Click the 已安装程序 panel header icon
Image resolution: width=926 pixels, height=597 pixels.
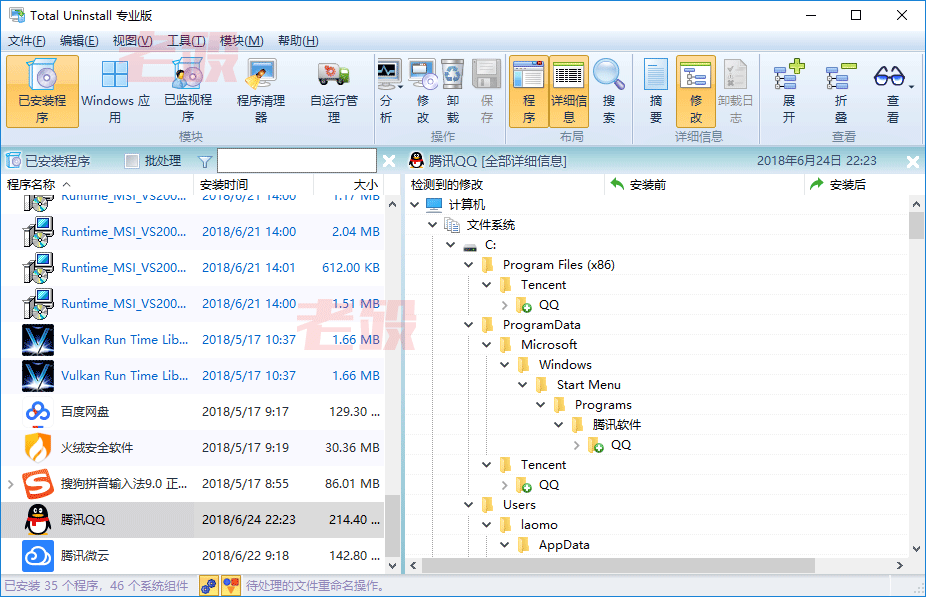tap(13, 161)
